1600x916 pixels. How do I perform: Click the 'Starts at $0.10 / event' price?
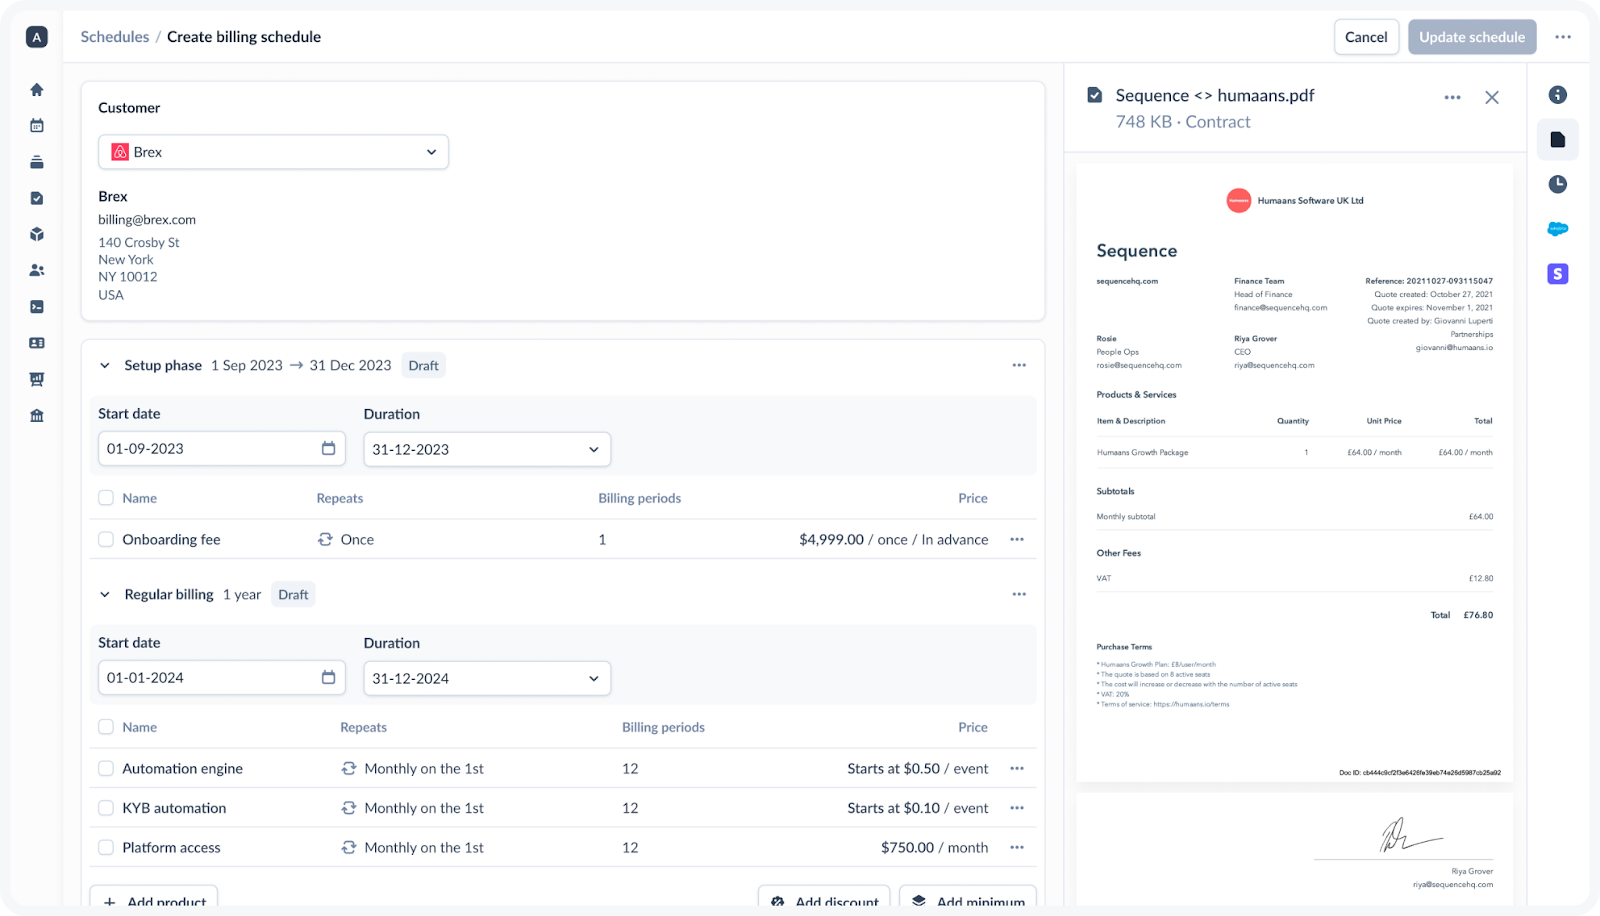click(918, 808)
